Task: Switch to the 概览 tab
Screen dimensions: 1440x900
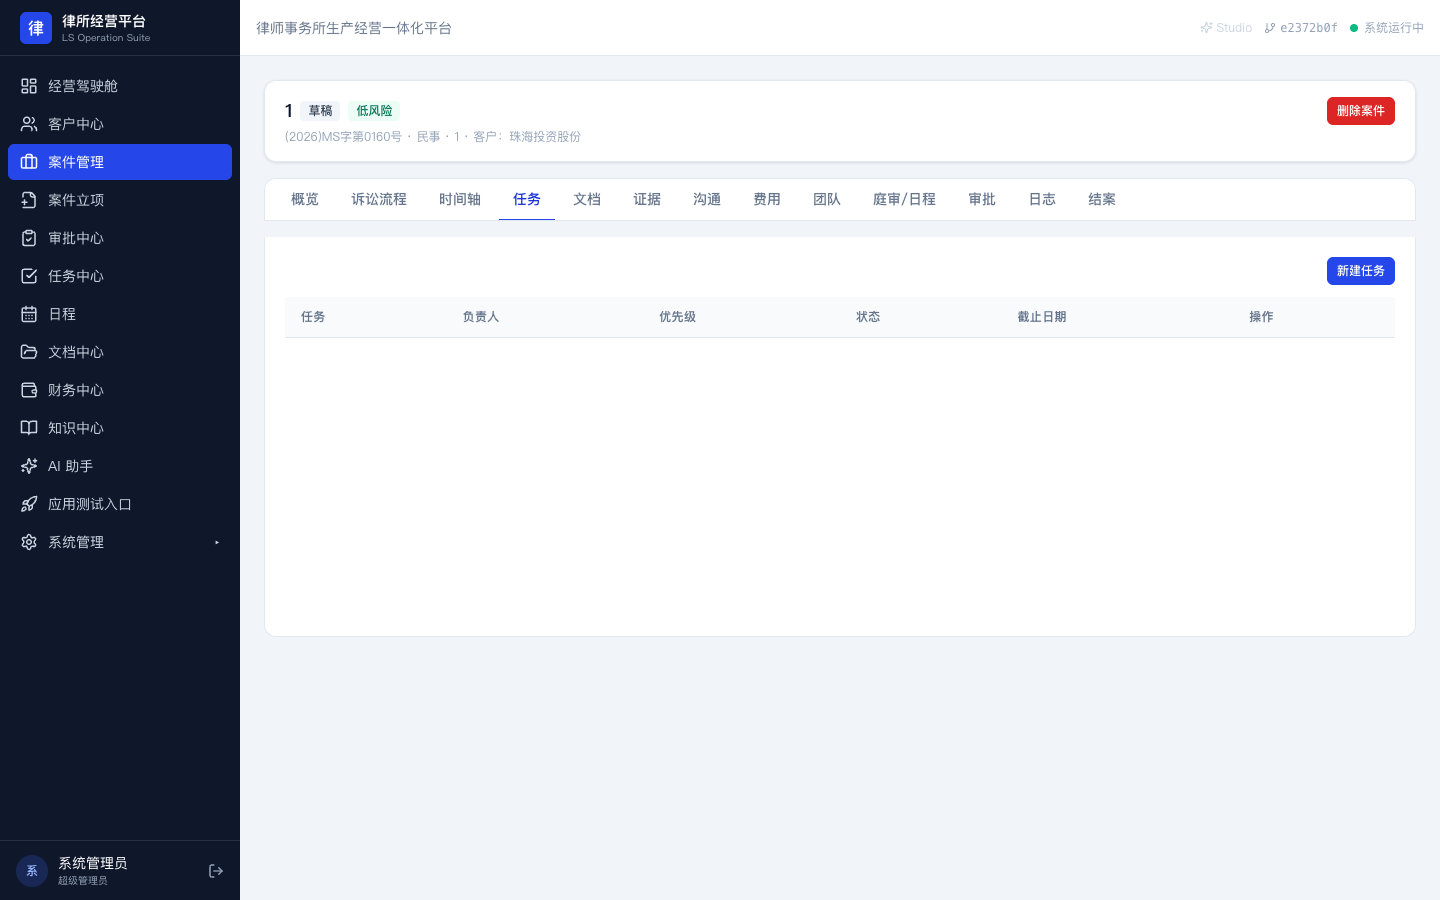Action: coord(305,199)
